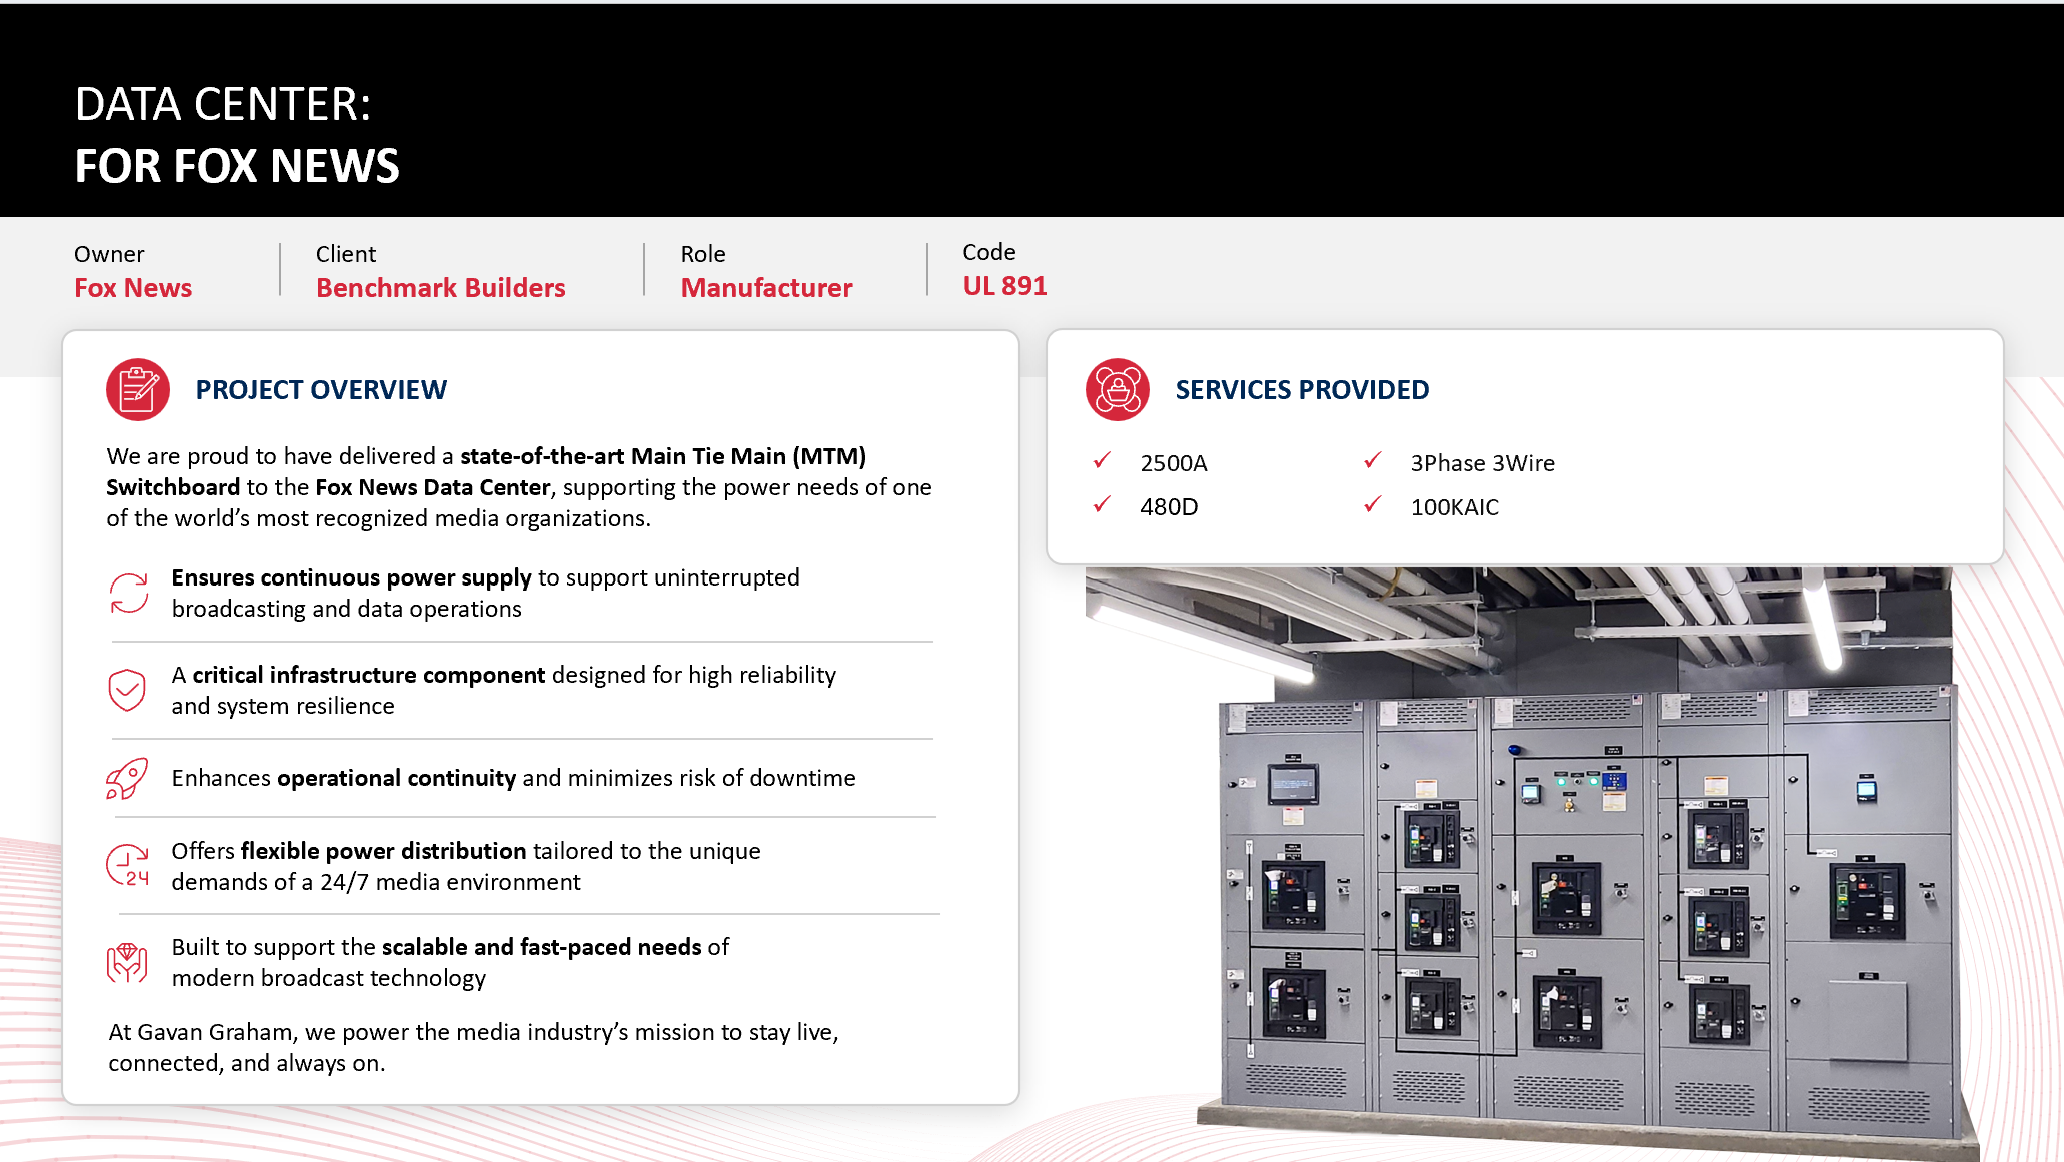Click the red Fox News owner text

point(133,288)
